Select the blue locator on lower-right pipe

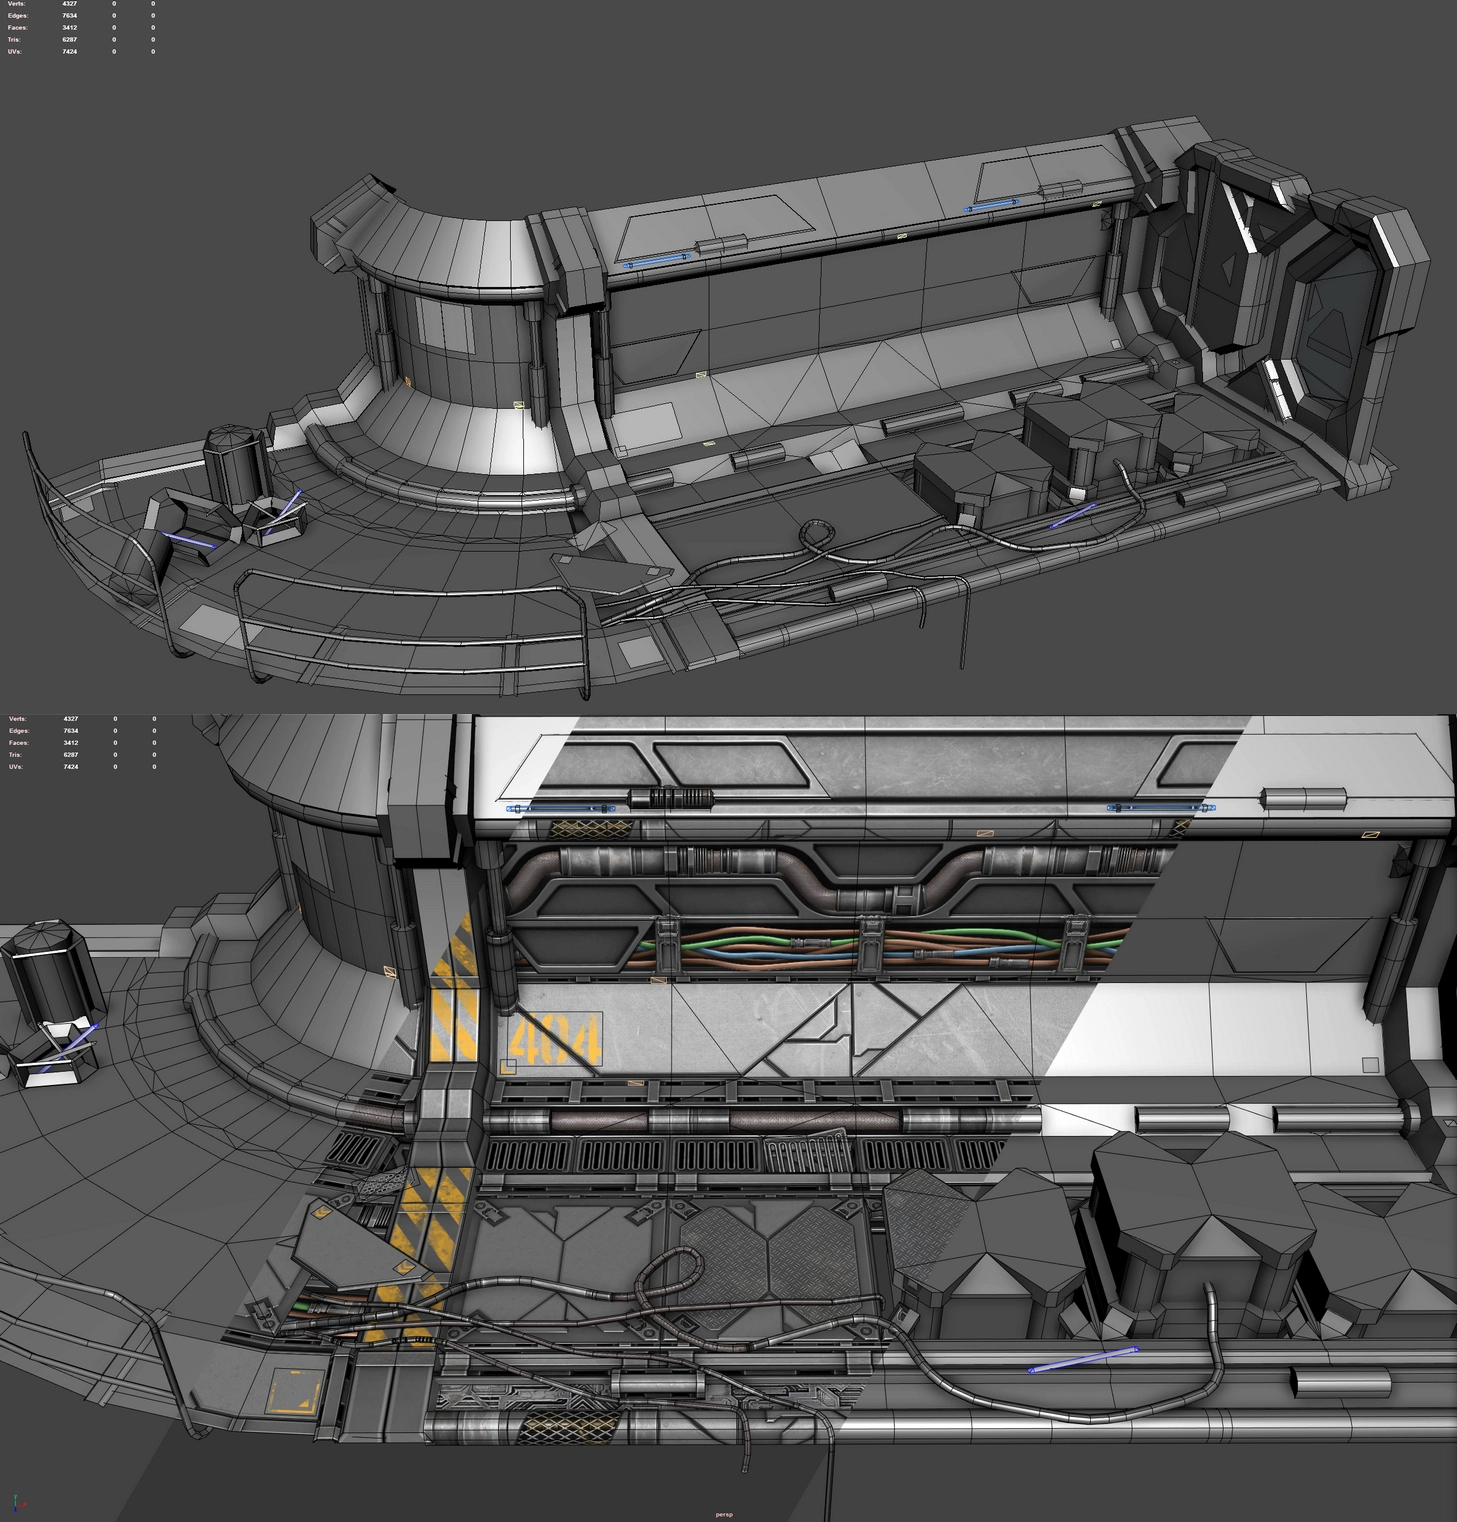pyautogui.click(x=1083, y=1360)
